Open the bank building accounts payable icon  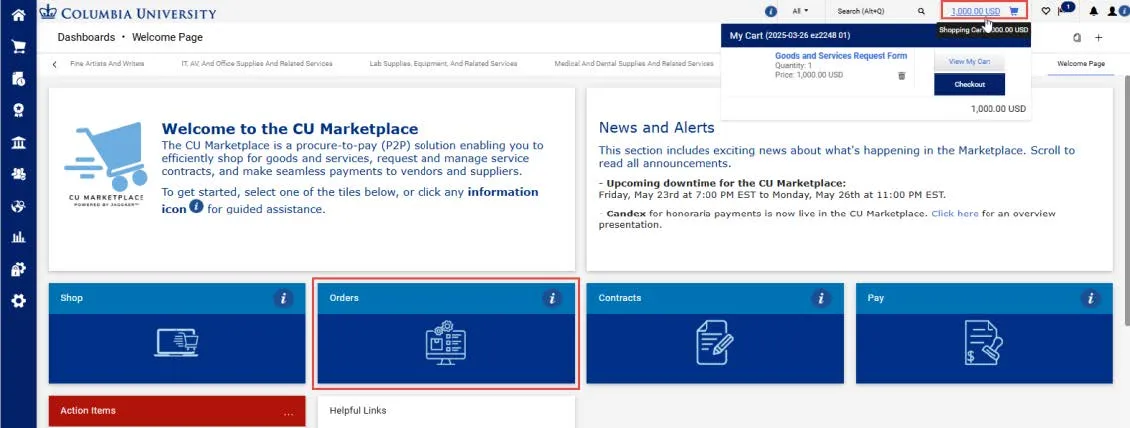(18, 143)
